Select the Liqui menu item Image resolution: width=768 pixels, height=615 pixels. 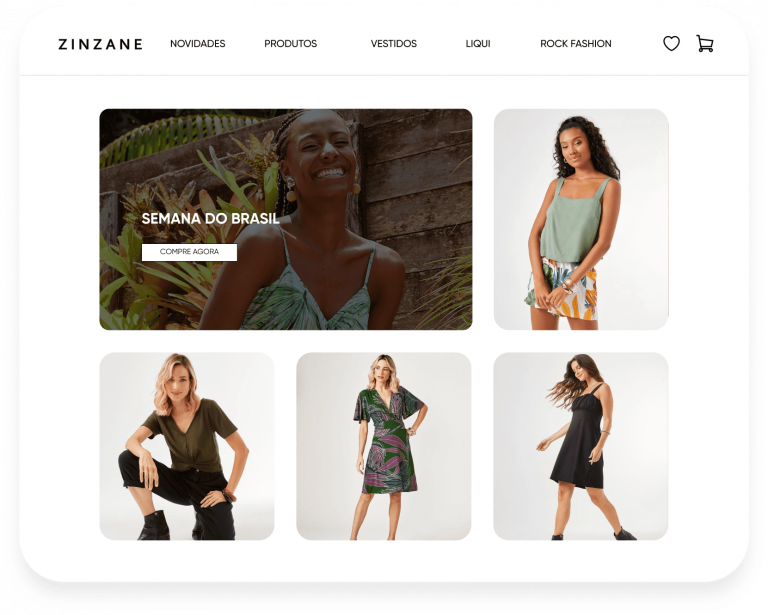click(478, 44)
